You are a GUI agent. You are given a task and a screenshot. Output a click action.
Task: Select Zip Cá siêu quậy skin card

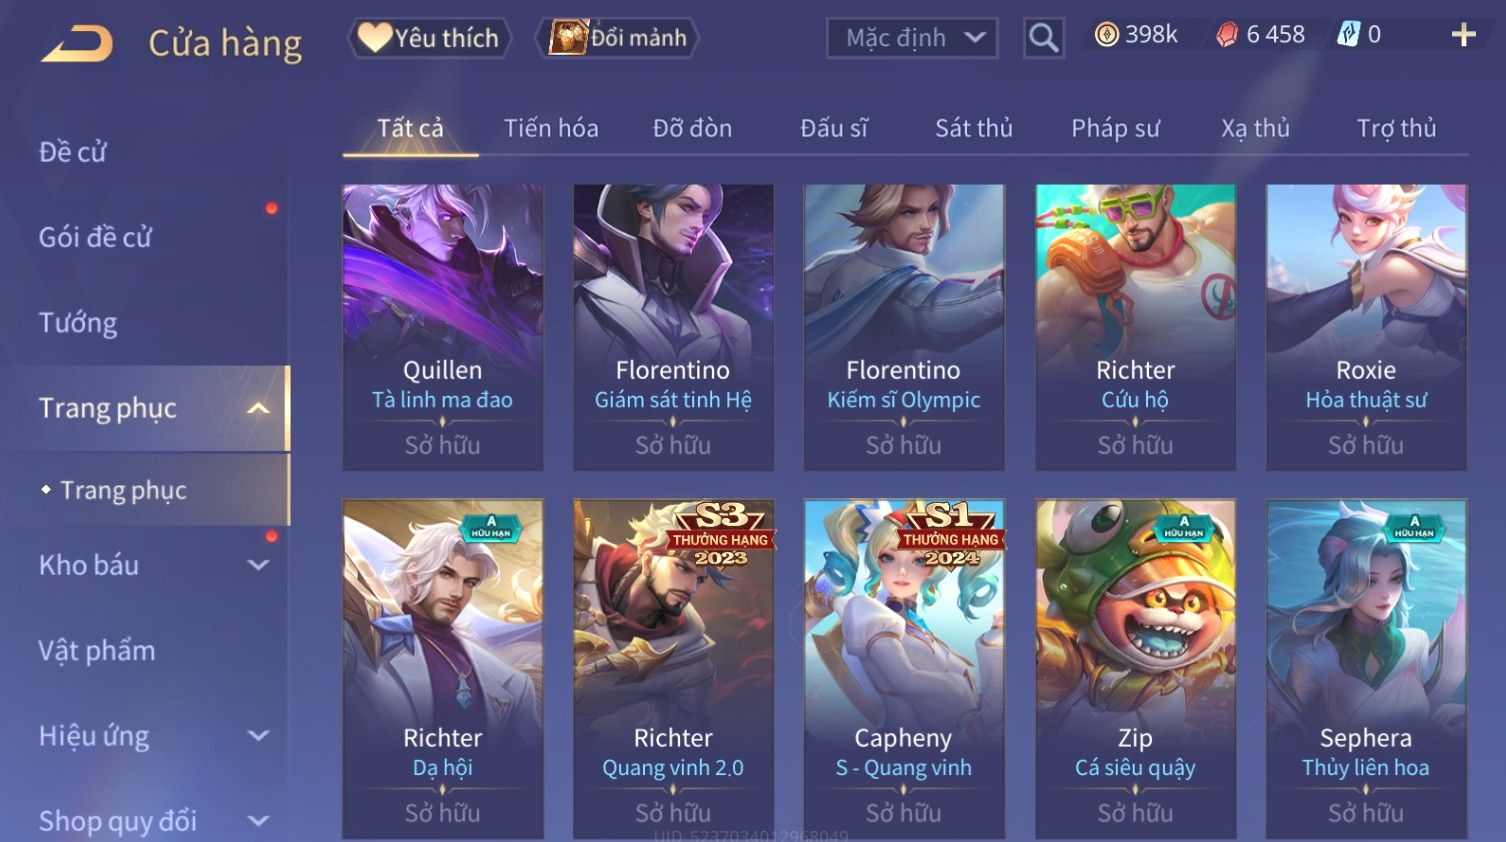[1135, 668]
